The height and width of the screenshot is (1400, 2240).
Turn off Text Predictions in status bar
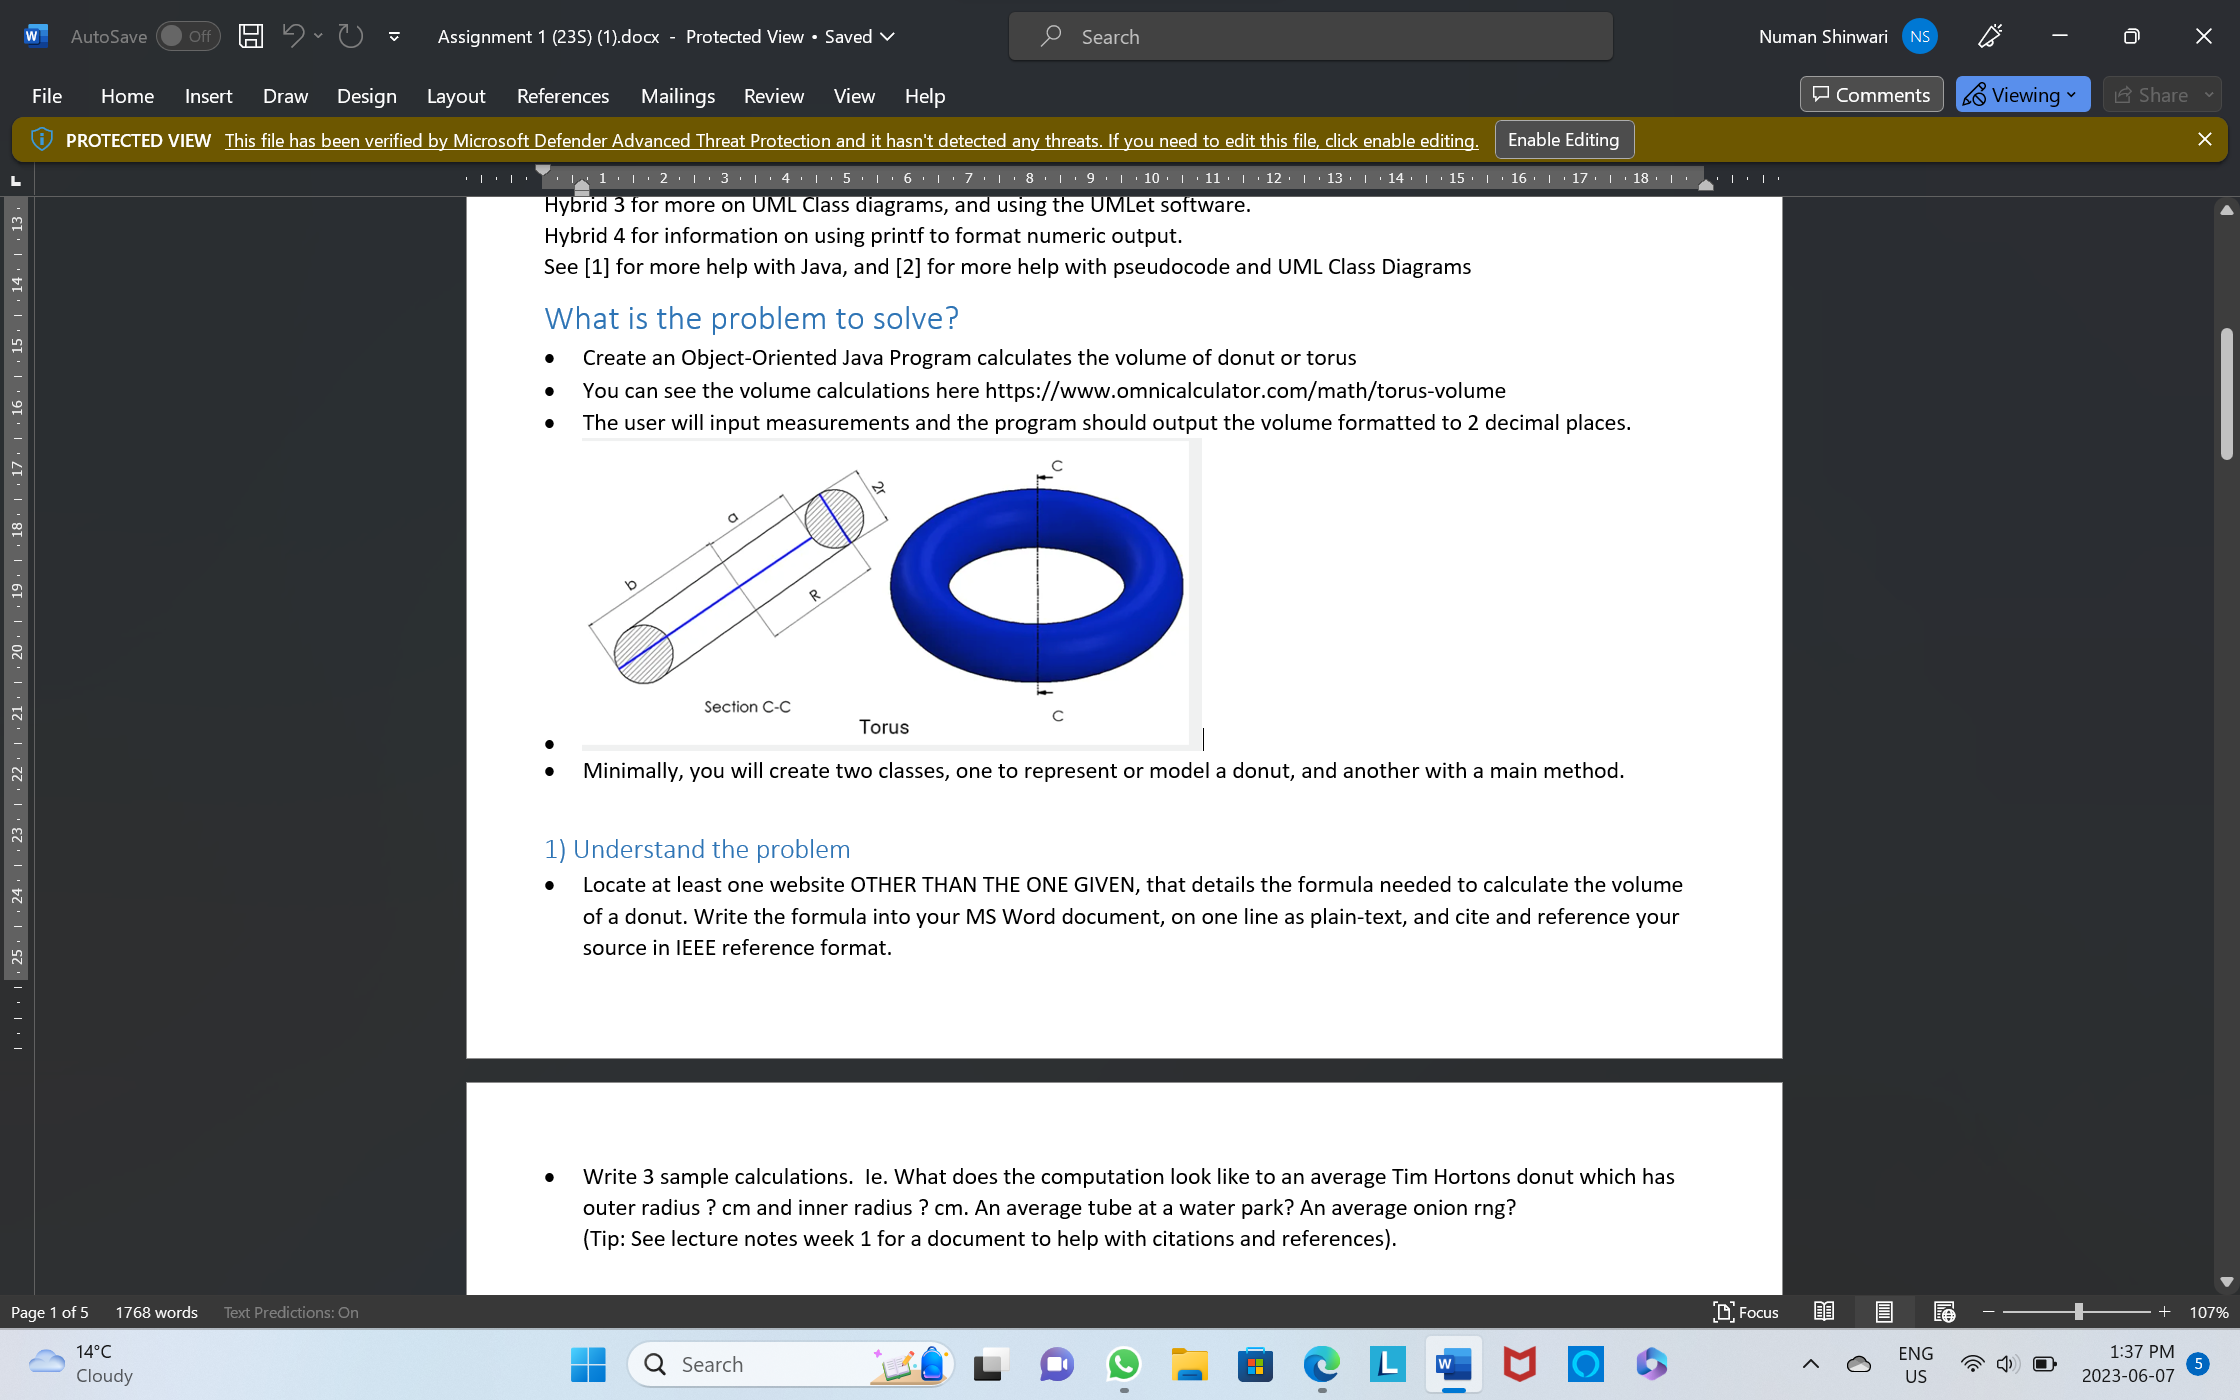(x=290, y=1312)
